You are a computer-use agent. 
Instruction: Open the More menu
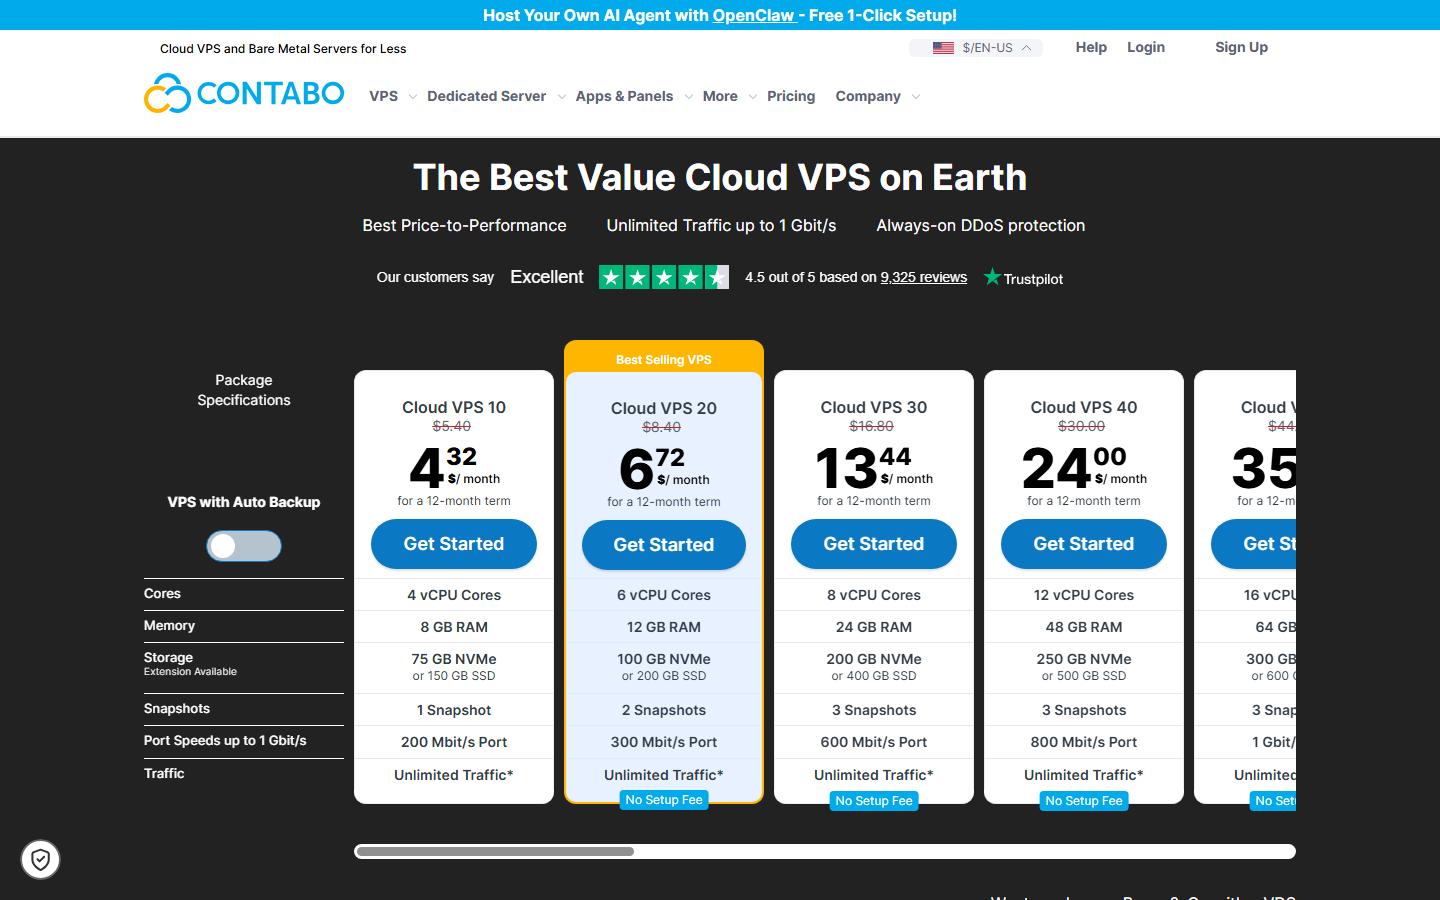pos(720,96)
